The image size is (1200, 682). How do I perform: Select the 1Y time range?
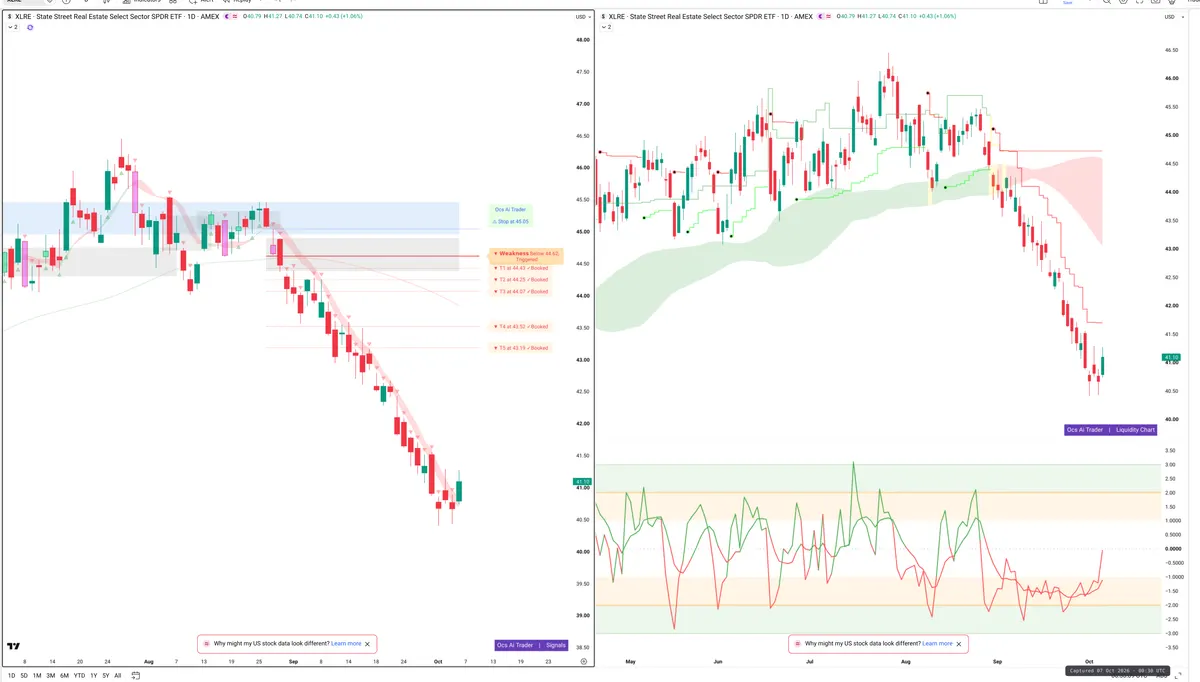click(93, 676)
